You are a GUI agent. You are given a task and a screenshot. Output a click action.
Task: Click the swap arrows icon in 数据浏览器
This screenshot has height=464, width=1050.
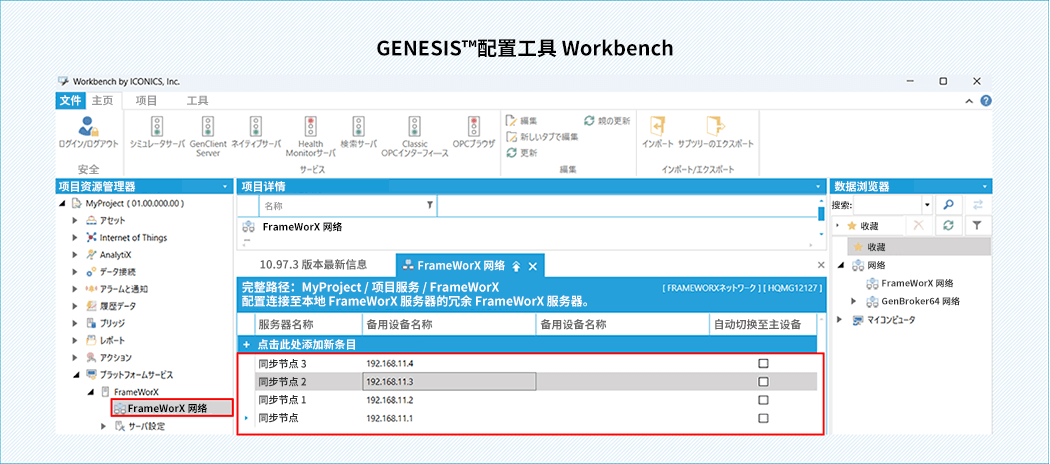pyautogui.click(x=977, y=205)
